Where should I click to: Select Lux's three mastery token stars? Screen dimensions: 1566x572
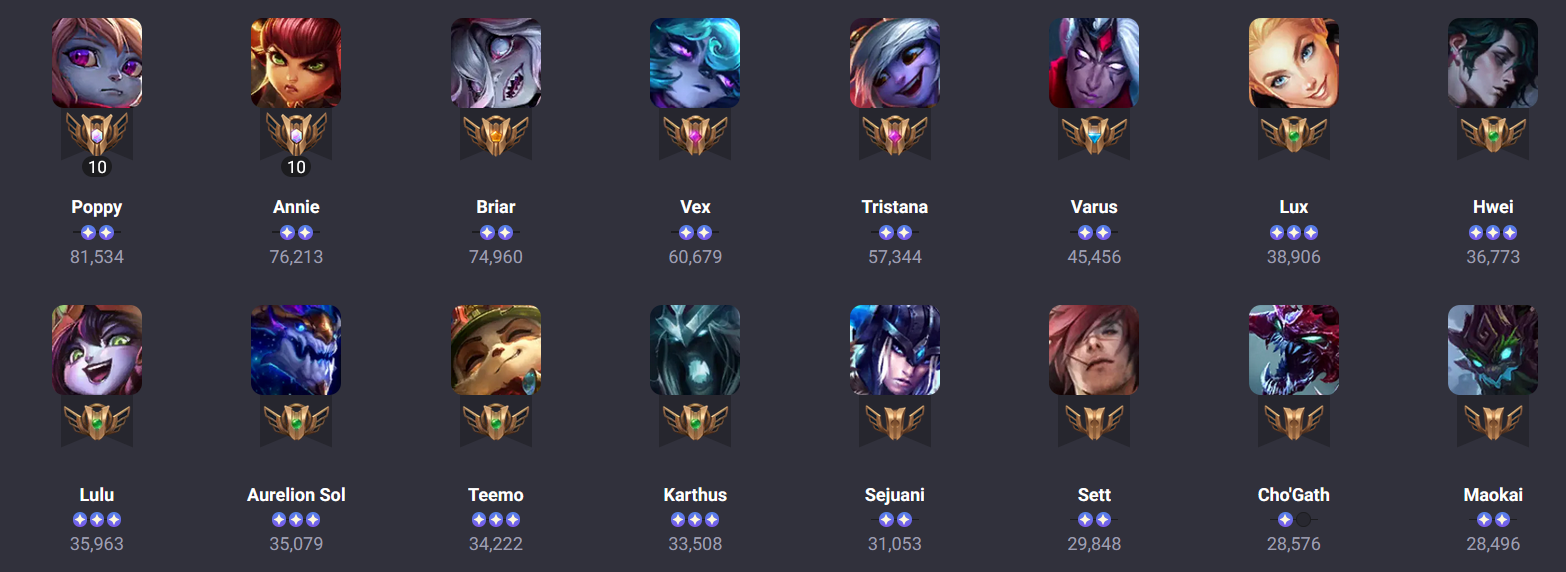pyautogui.click(x=1294, y=233)
